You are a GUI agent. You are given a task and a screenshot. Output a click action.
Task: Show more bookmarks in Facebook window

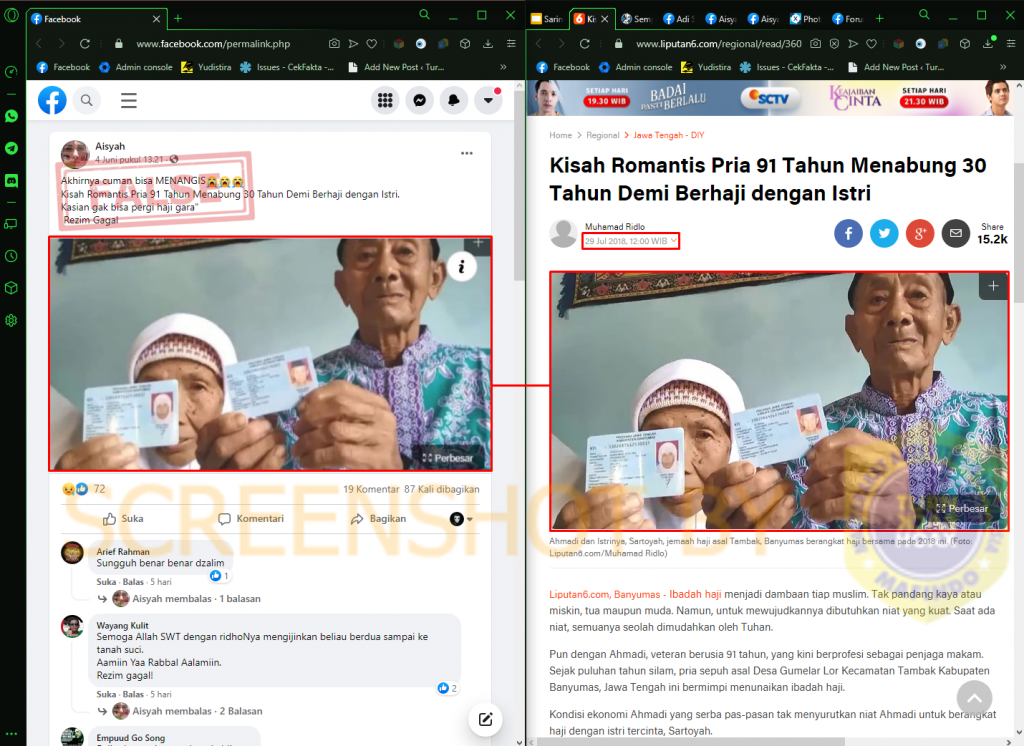tap(503, 67)
